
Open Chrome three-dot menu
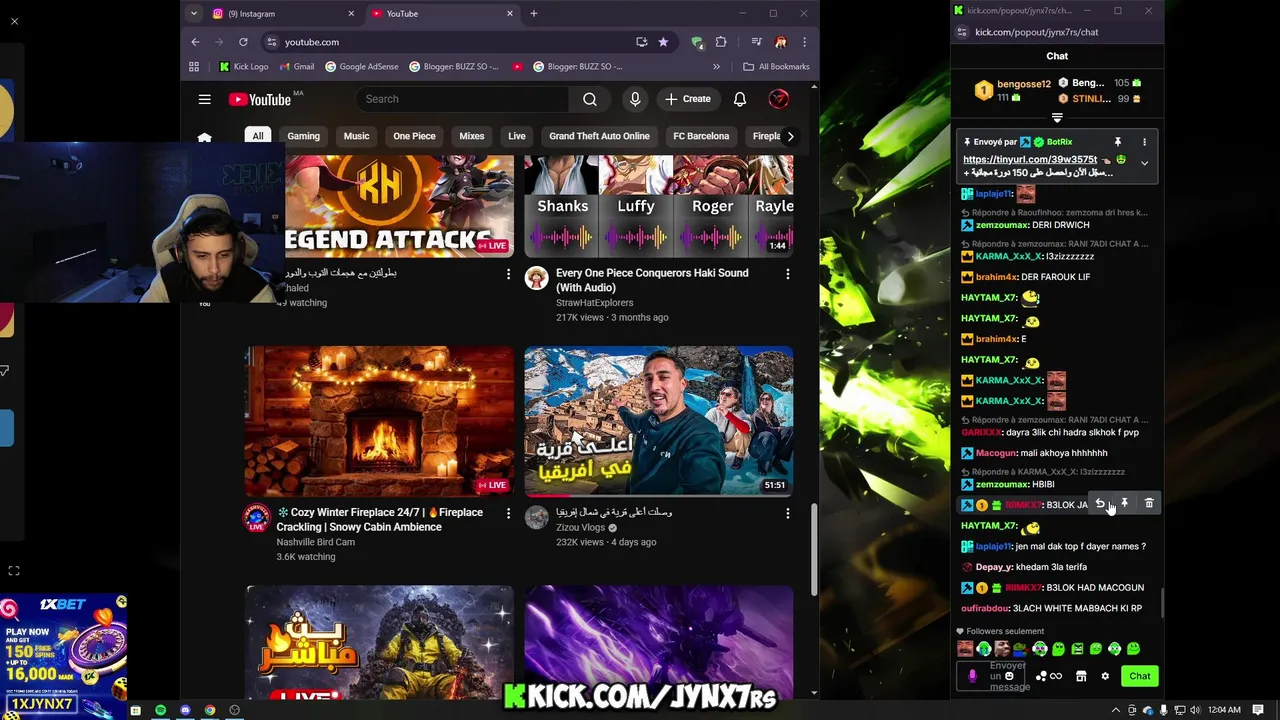click(x=804, y=42)
